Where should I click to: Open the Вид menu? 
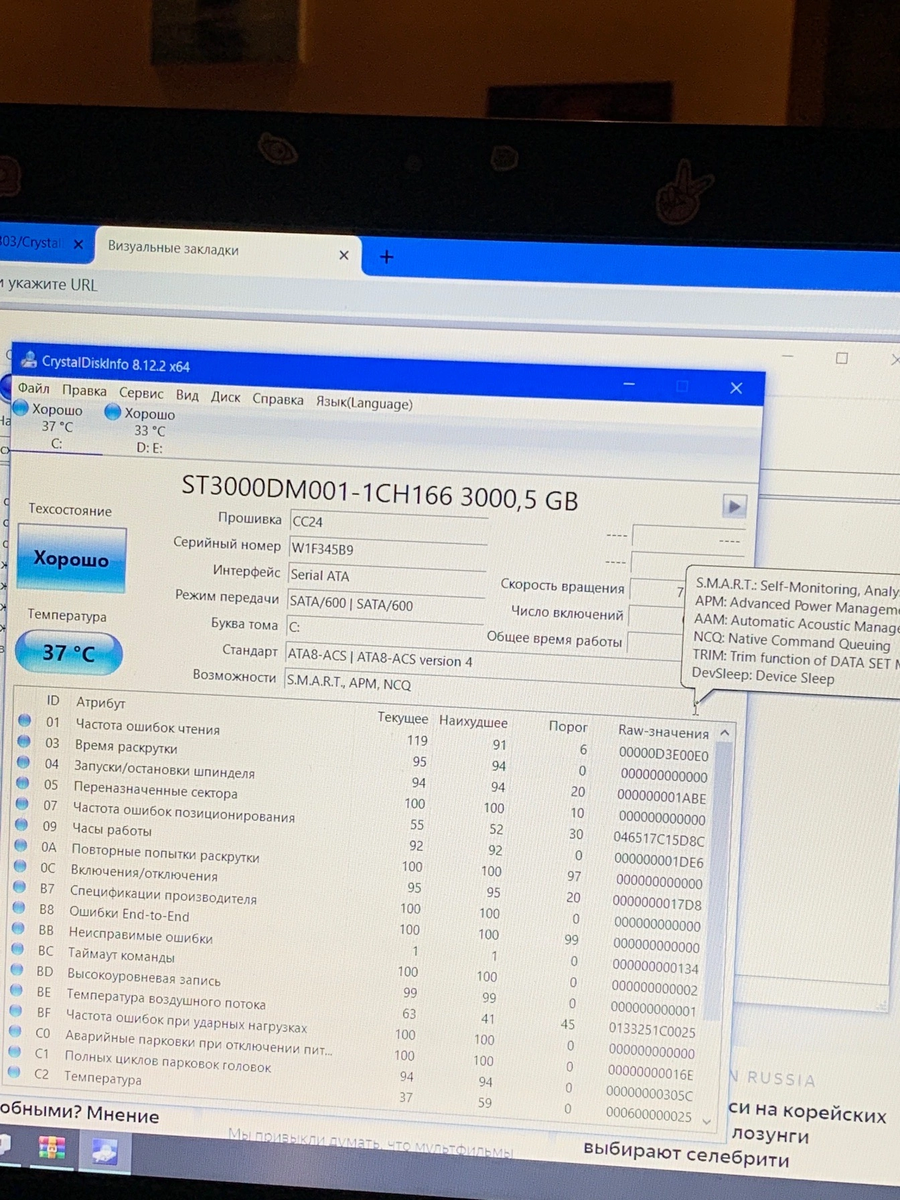click(187, 396)
